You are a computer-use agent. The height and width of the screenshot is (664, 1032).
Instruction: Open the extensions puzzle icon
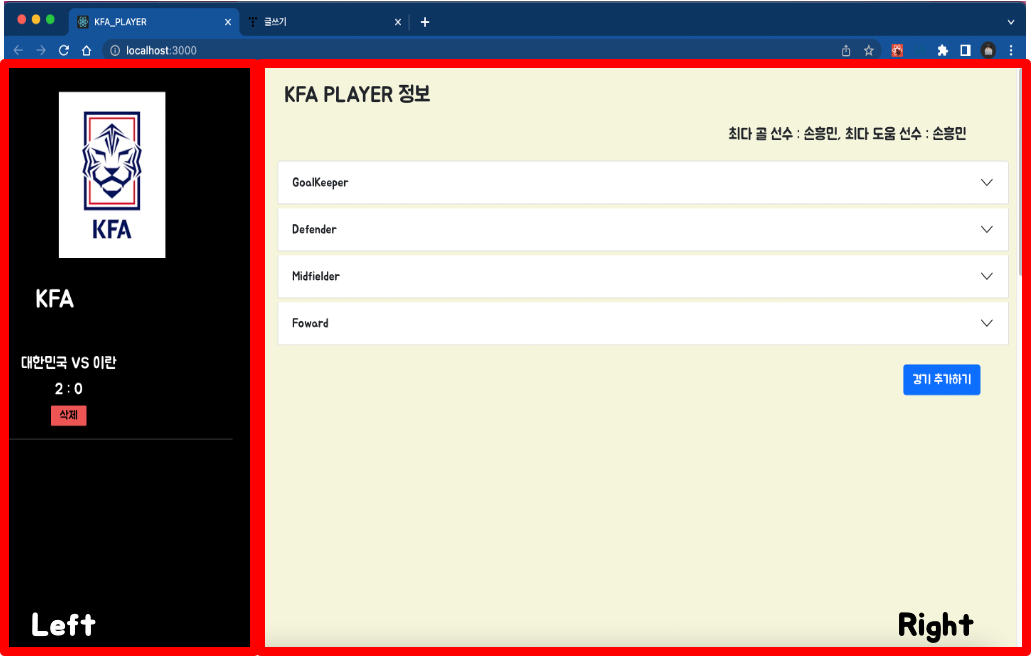click(x=942, y=51)
